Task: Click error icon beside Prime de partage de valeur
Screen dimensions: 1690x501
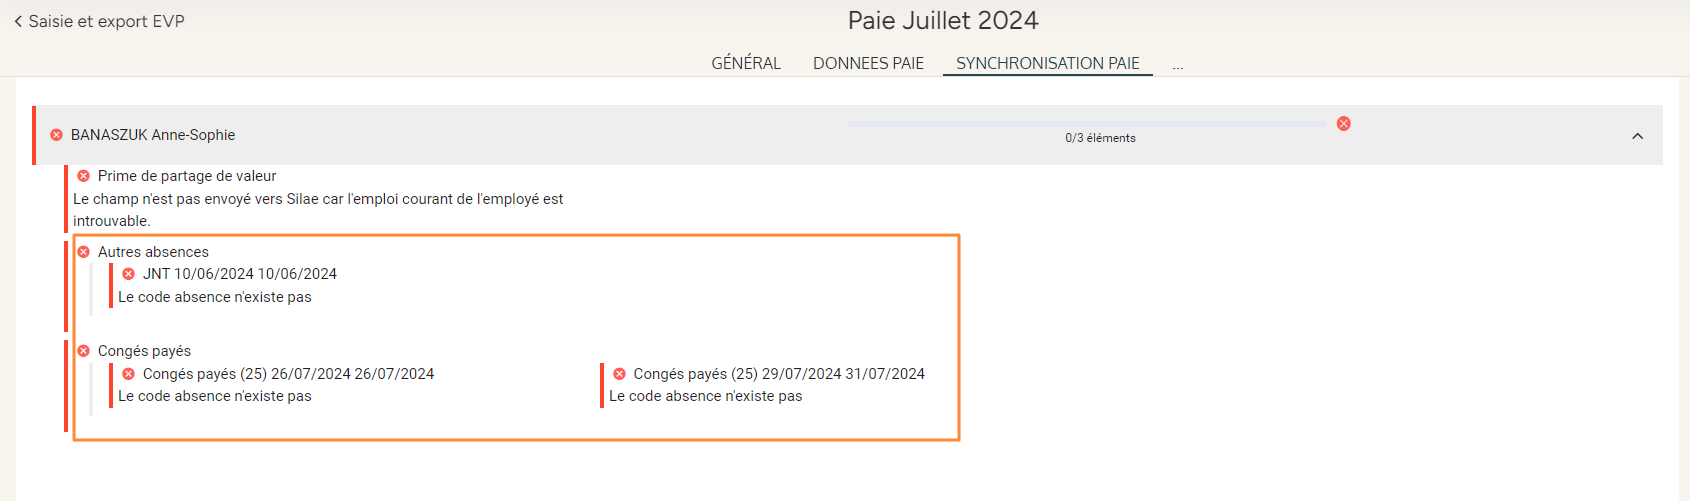Action: (x=84, y=176)
